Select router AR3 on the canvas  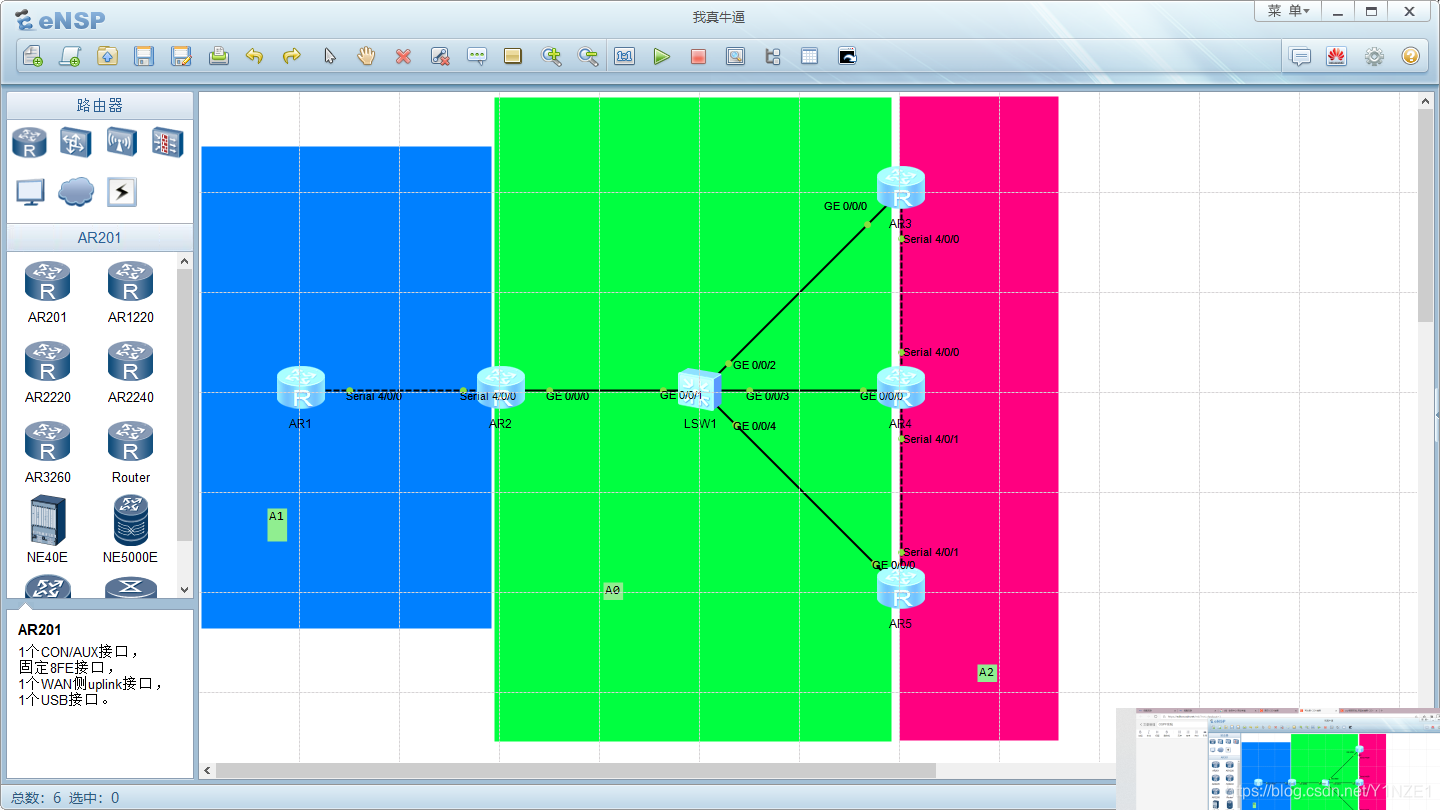point(901,188)
